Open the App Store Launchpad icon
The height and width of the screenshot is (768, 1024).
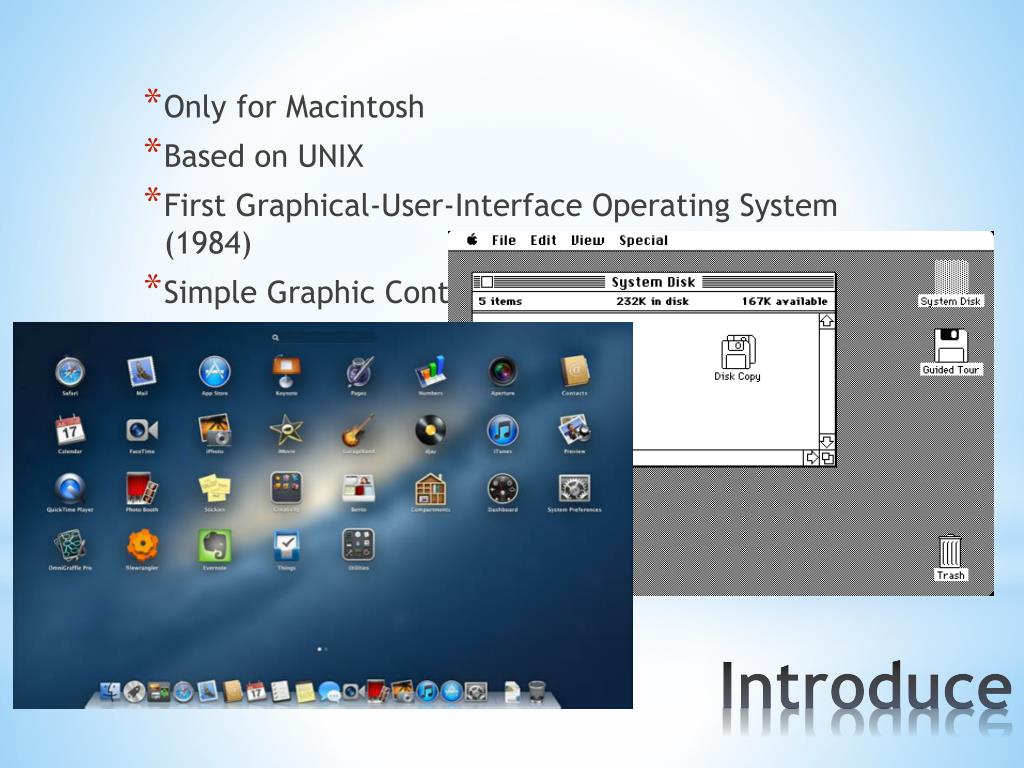215,372
